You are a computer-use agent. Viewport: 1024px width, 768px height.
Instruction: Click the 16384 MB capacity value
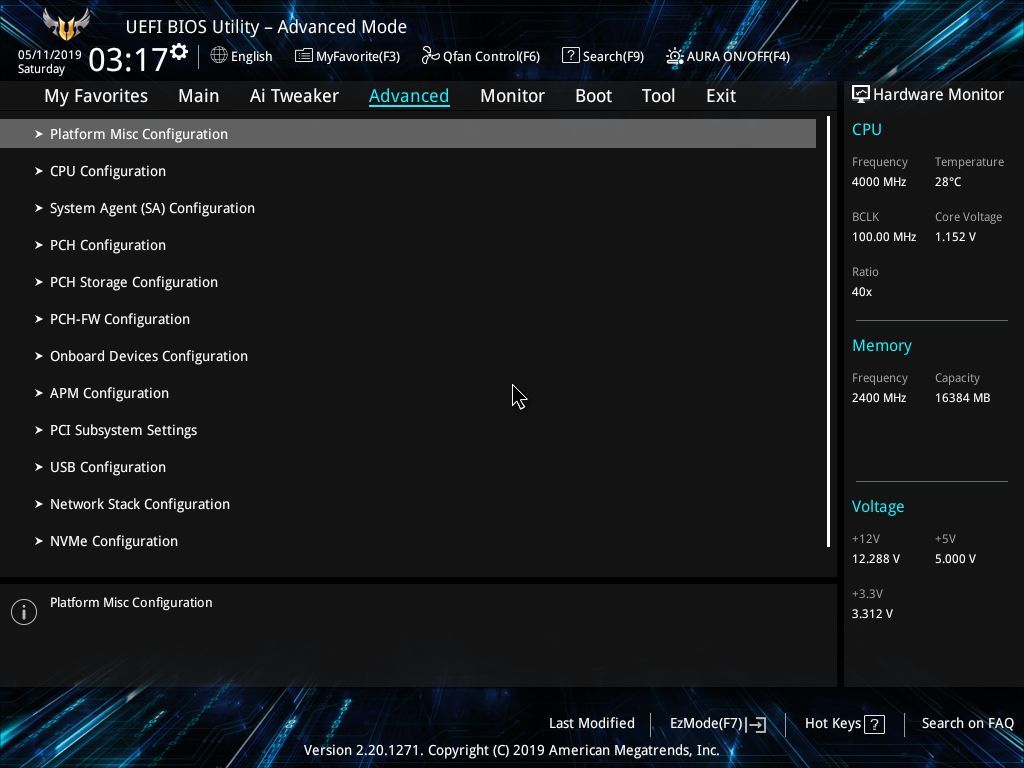tap(962, 398)
